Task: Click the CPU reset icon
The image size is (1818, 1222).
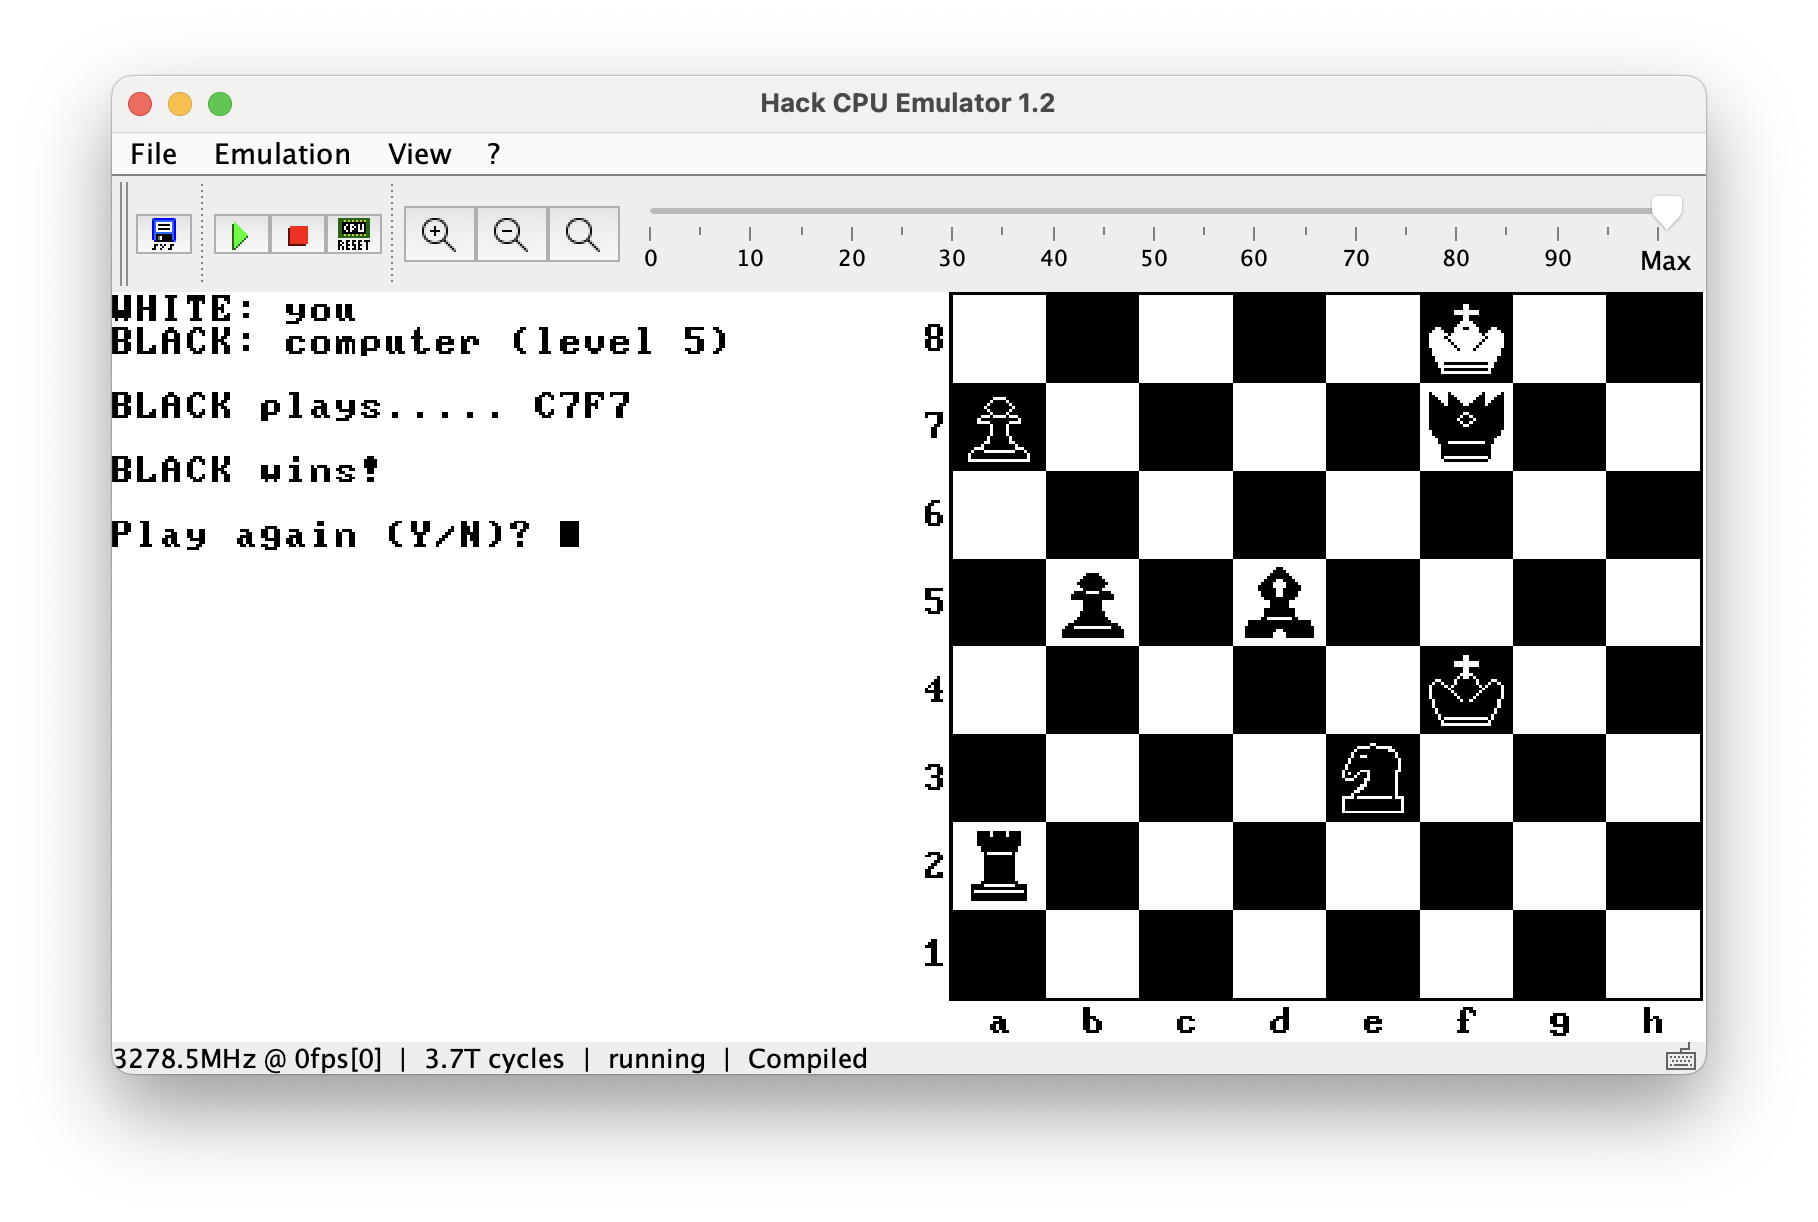Action: click(x=353, y=235)
